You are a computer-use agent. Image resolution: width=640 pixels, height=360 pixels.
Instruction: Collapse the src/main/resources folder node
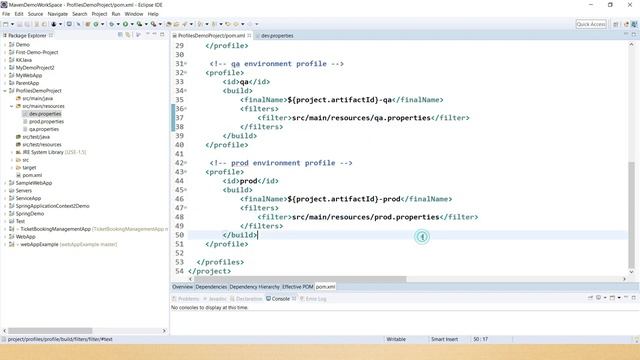tap(12, 106)
